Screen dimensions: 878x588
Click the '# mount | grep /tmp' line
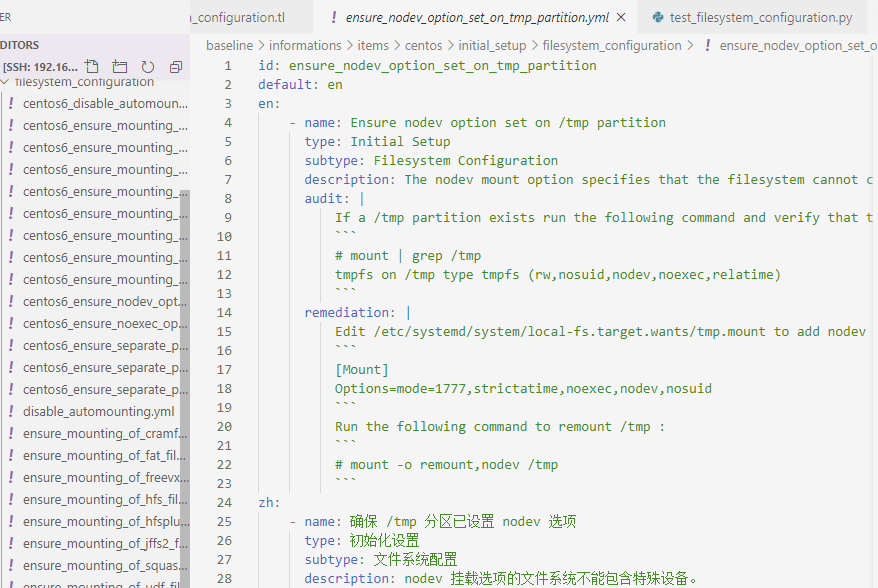point(408,256)
